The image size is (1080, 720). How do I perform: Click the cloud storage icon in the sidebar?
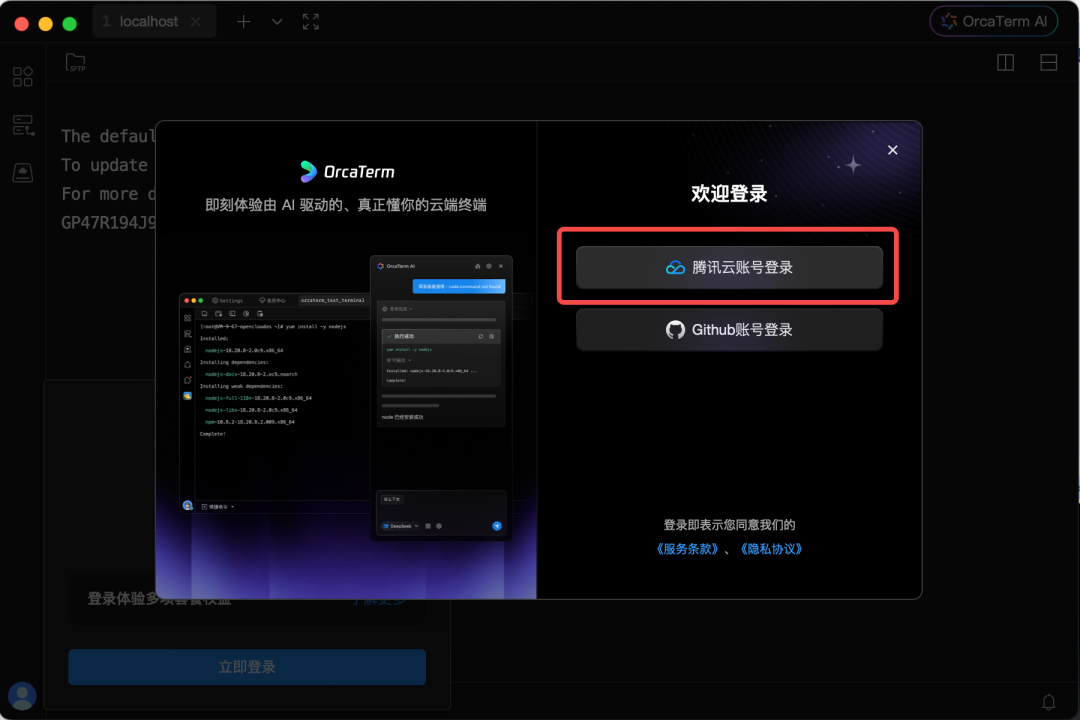pos(22,172)
